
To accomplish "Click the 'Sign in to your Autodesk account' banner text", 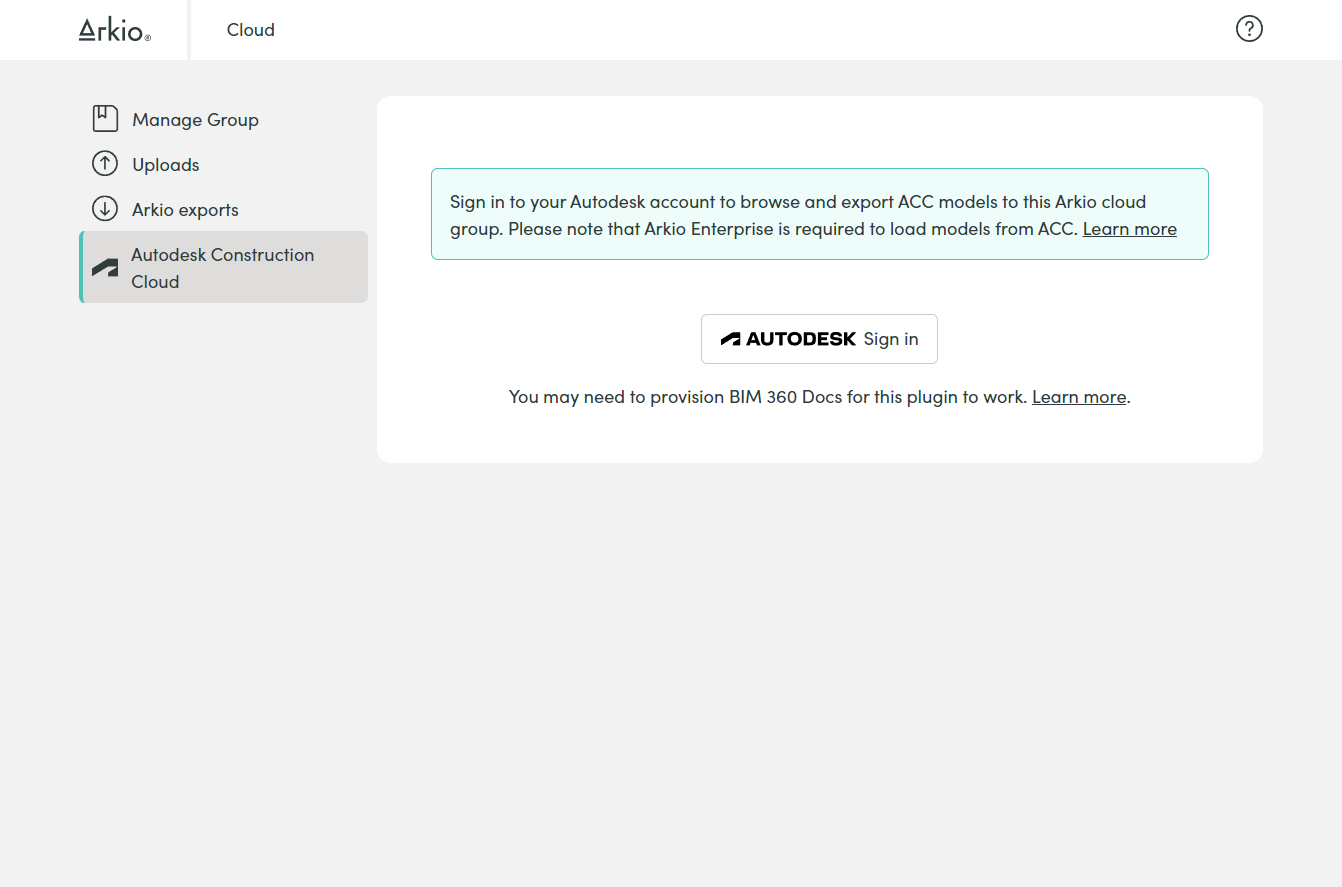I will (x=813, y=215).
